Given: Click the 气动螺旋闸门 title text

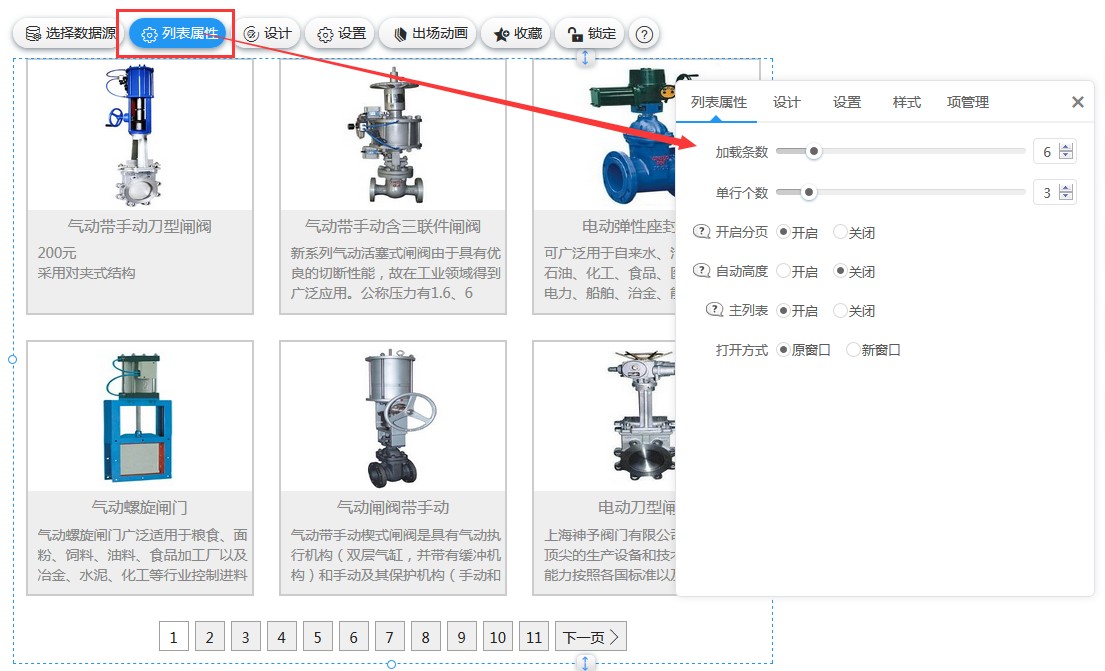Looking at the screenshot, I should [x=140, y=507].
